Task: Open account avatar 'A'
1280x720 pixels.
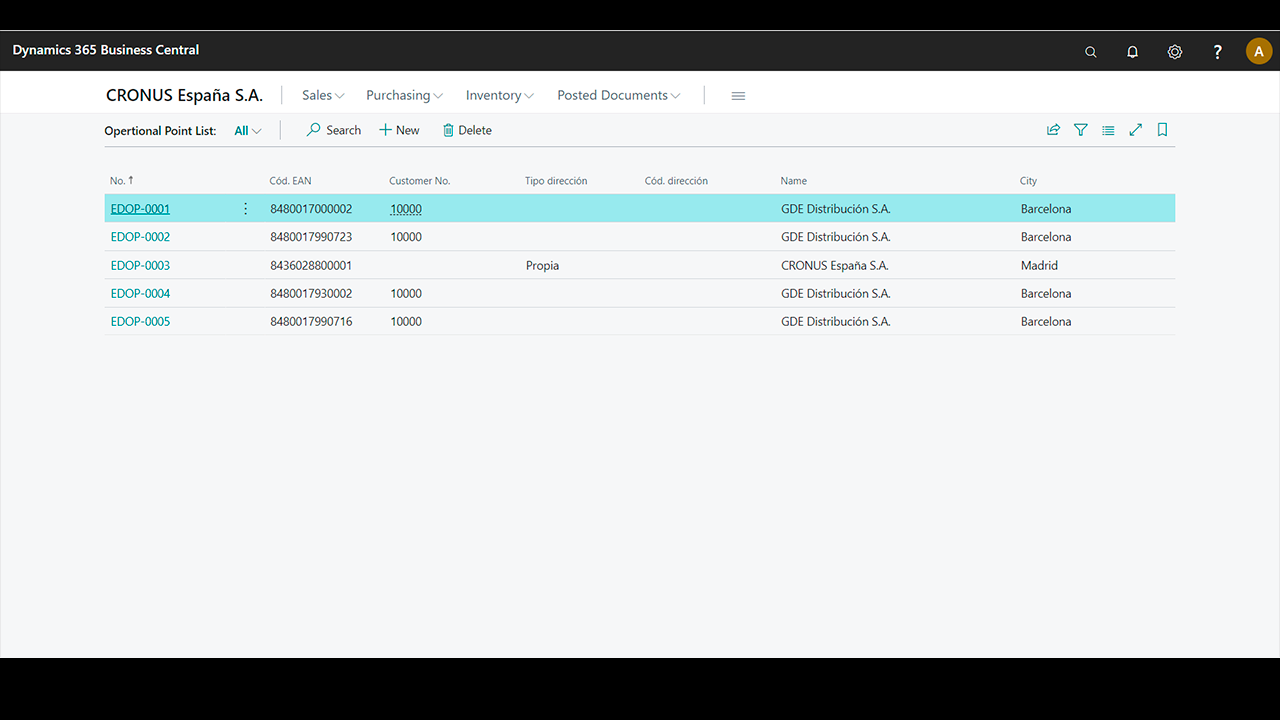Action: [1259, 51]
